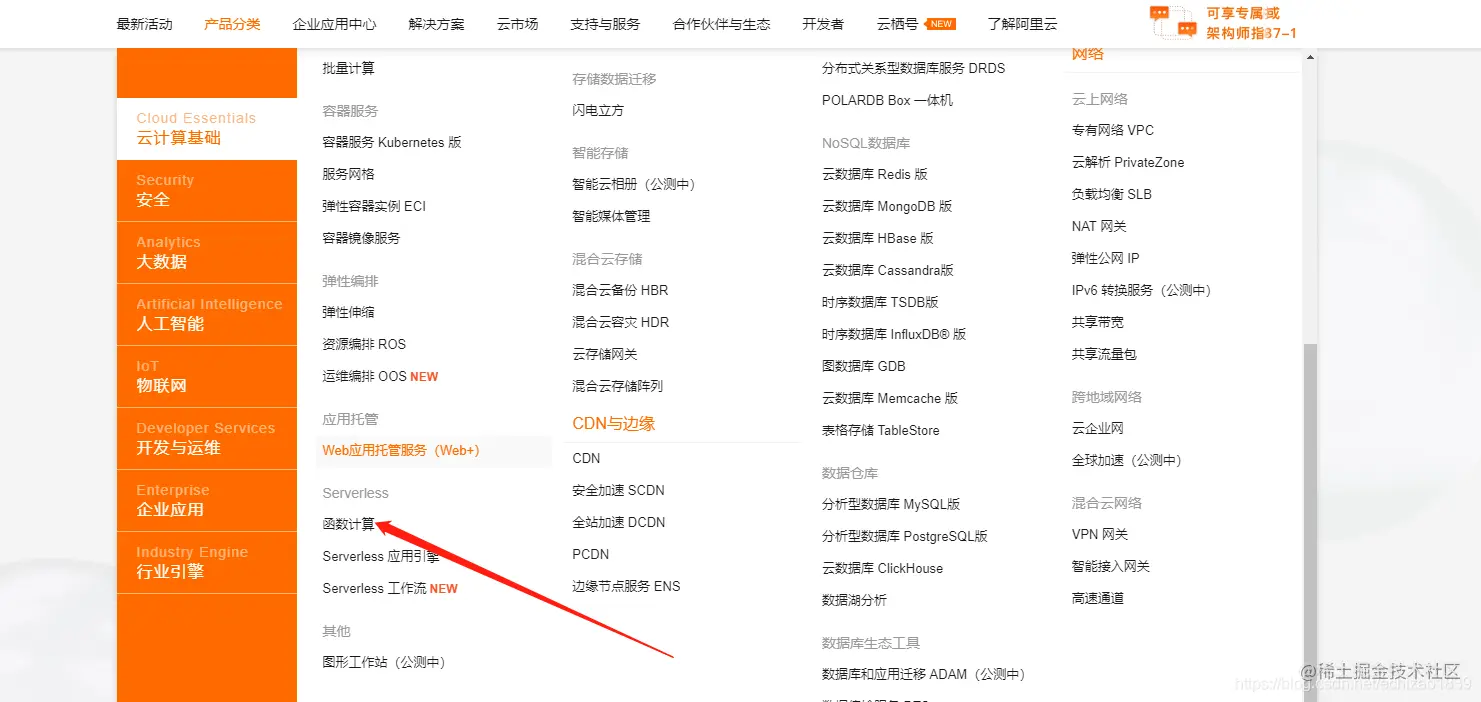1481x702 pixels.
Task: Open the 函数计算 product link
Action: pyautogui.click(x=348, y=524)
